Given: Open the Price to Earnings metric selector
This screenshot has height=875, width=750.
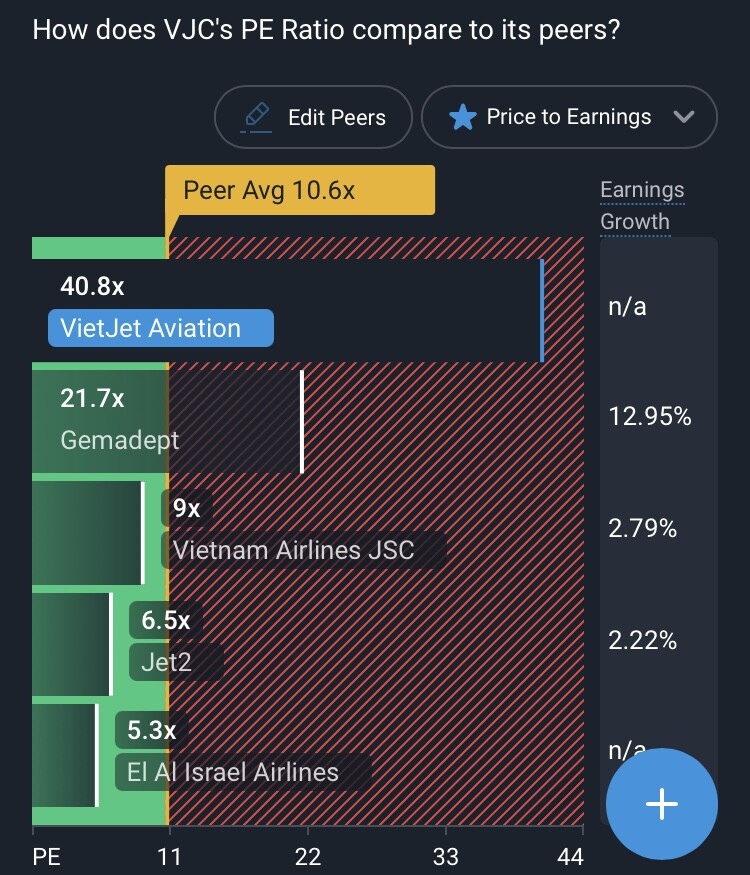Looking at the screenshot, I should tap(568, 117).
